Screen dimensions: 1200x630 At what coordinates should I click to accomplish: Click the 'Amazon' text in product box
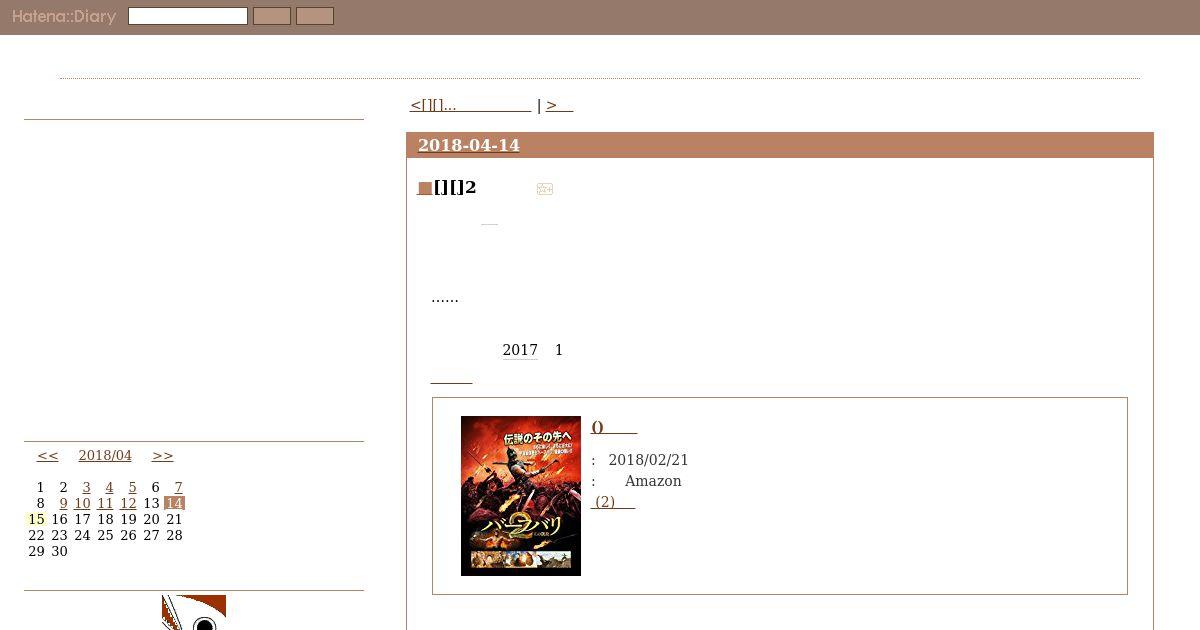(653, 481)
